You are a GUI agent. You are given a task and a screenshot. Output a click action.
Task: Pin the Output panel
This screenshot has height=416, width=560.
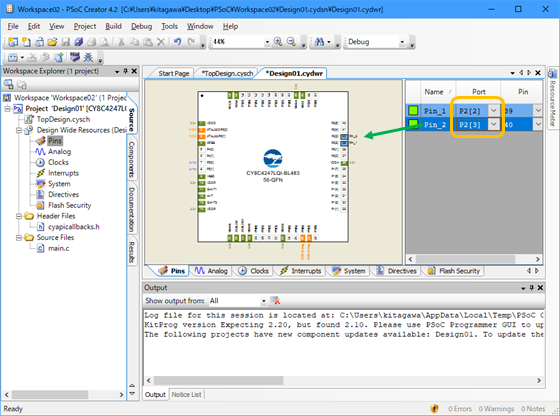point(531,288)
